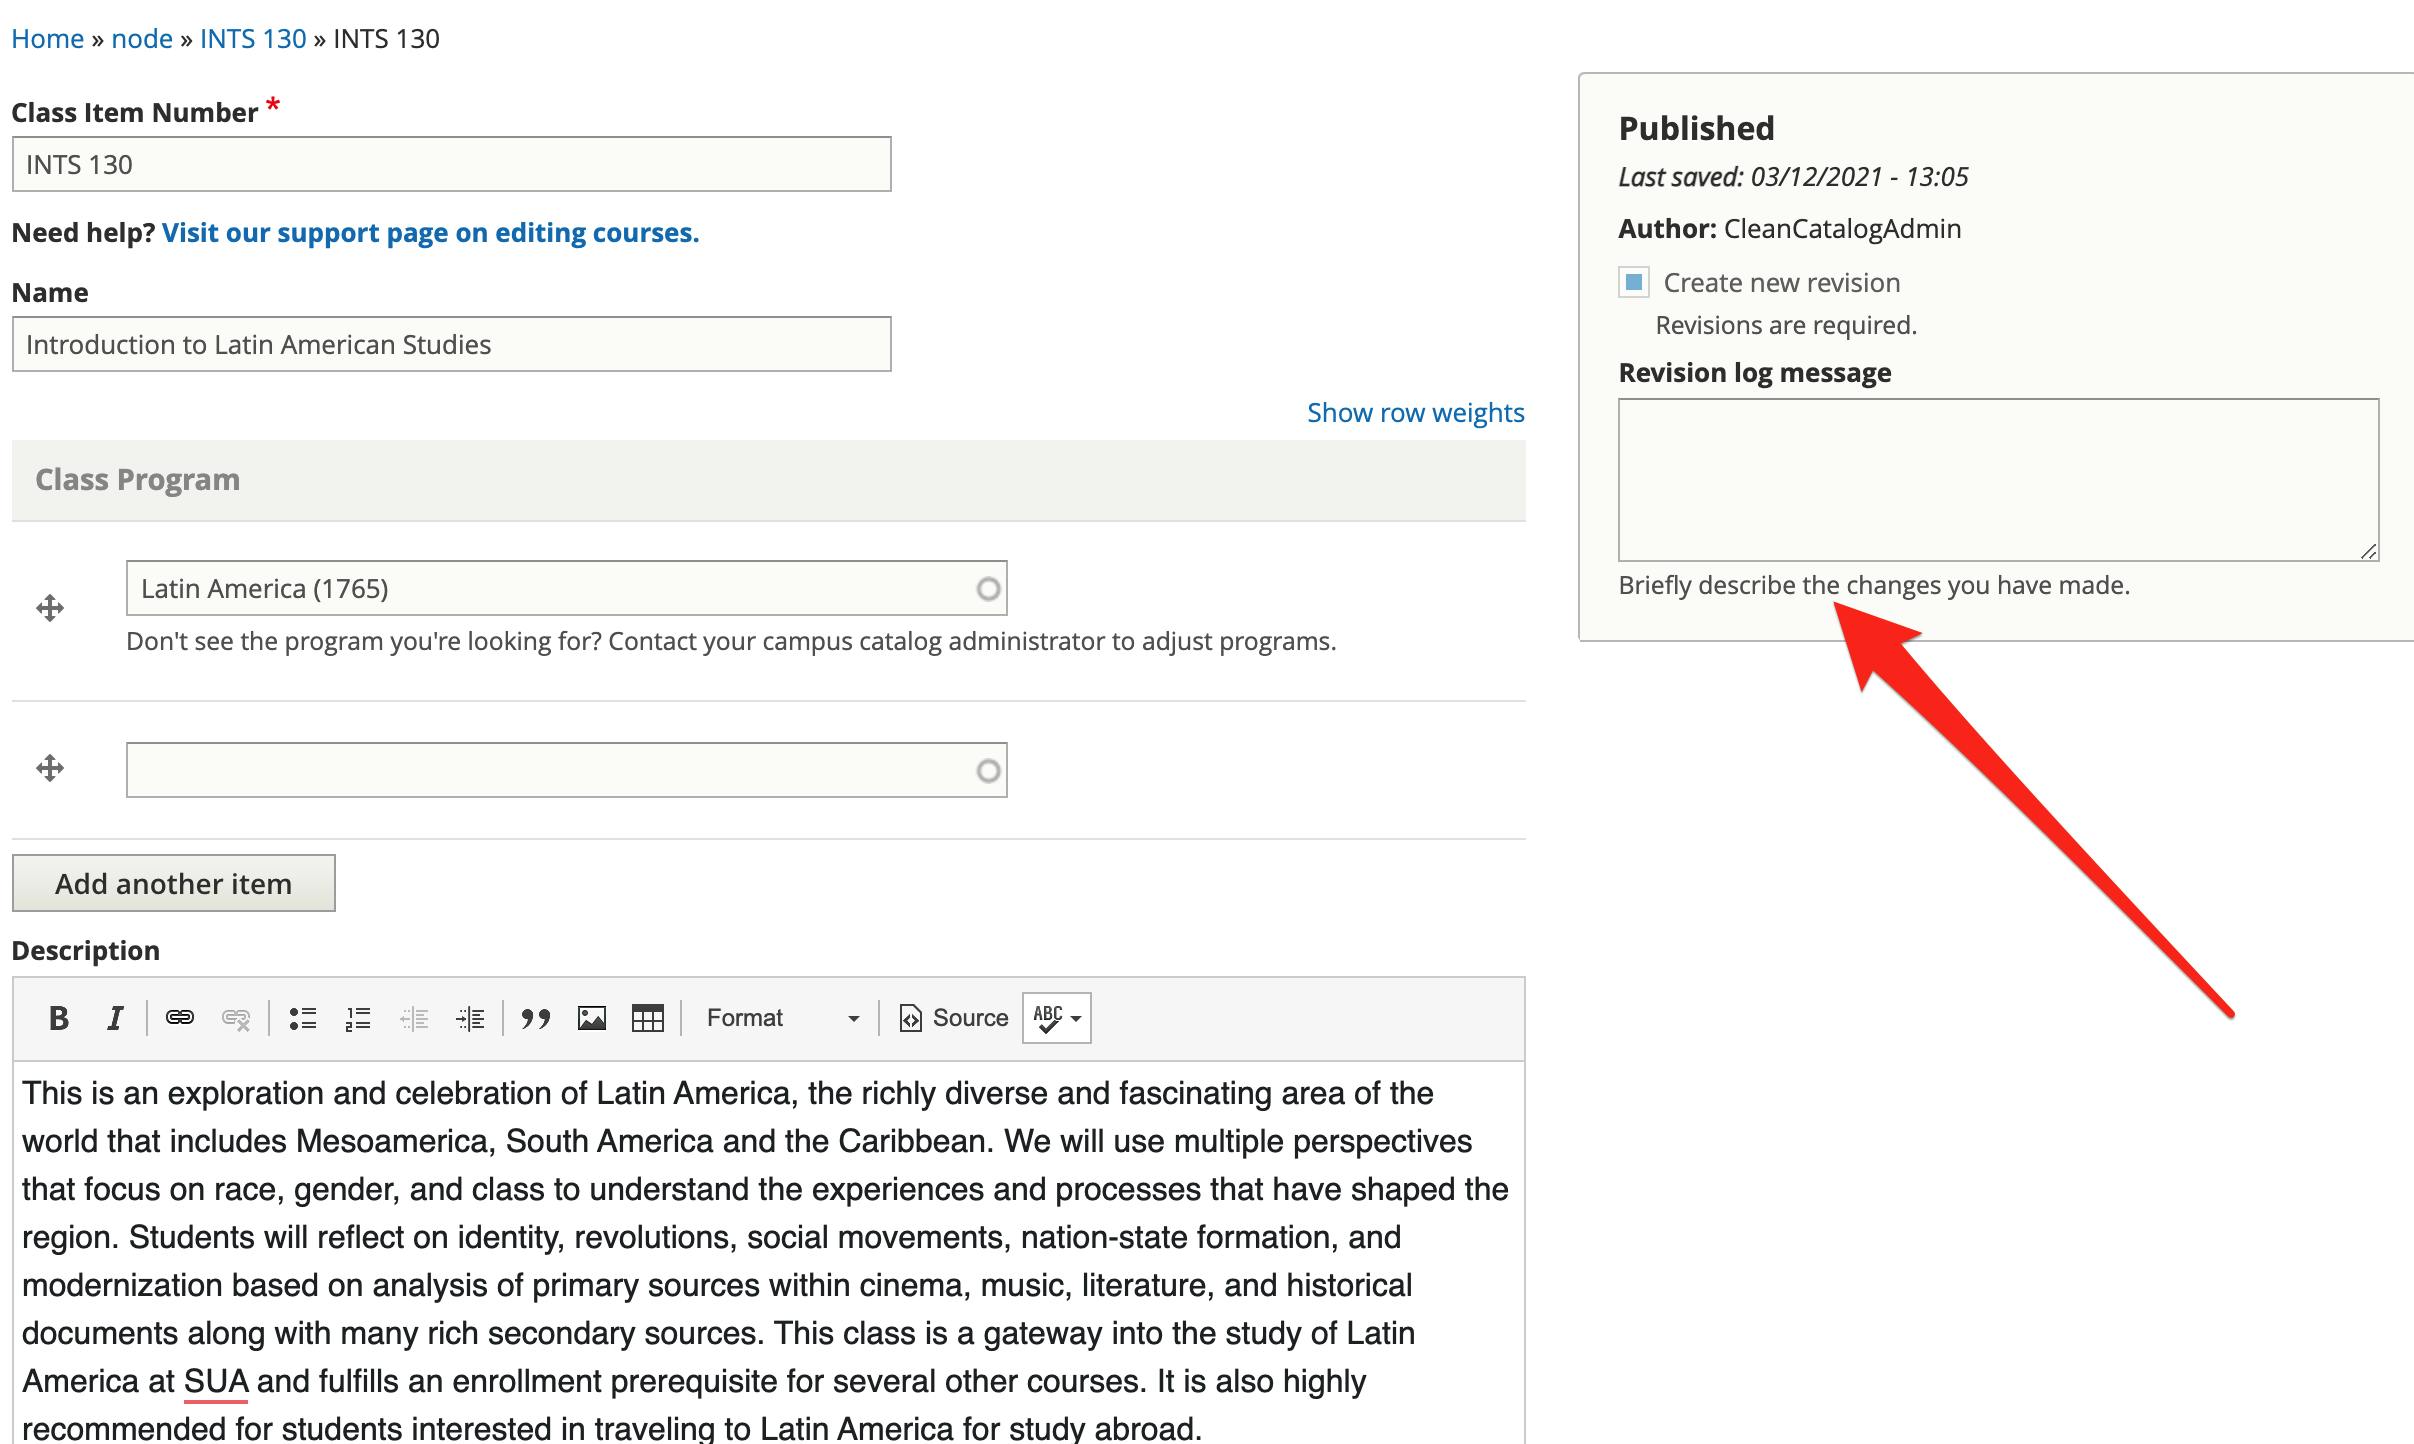Insert a numbered list

point(358,1018)
